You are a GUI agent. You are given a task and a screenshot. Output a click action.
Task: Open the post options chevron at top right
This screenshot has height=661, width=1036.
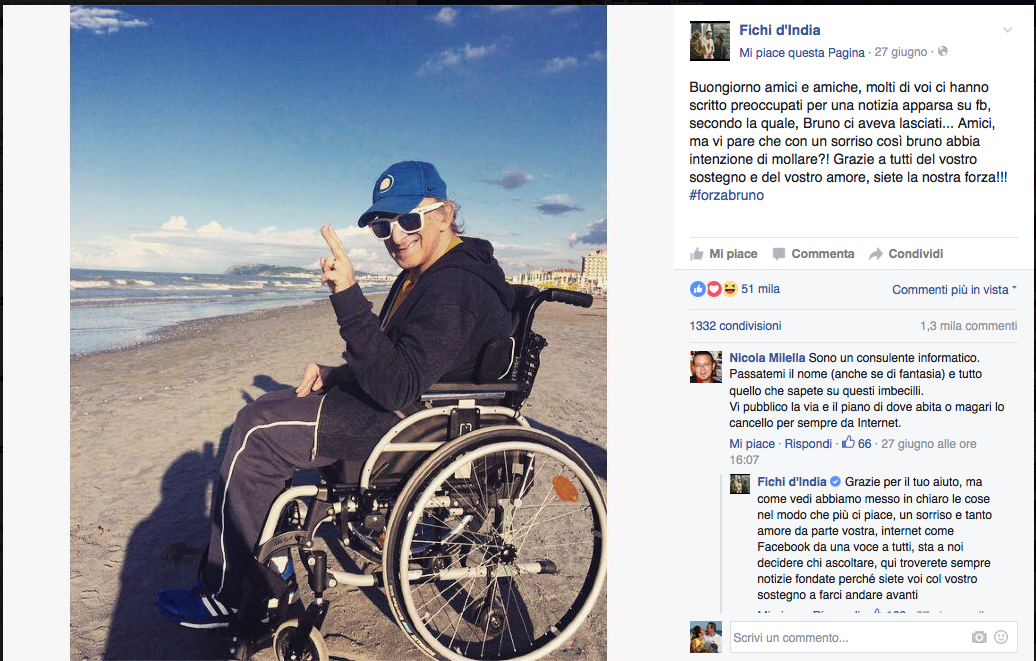(1008, 30)
